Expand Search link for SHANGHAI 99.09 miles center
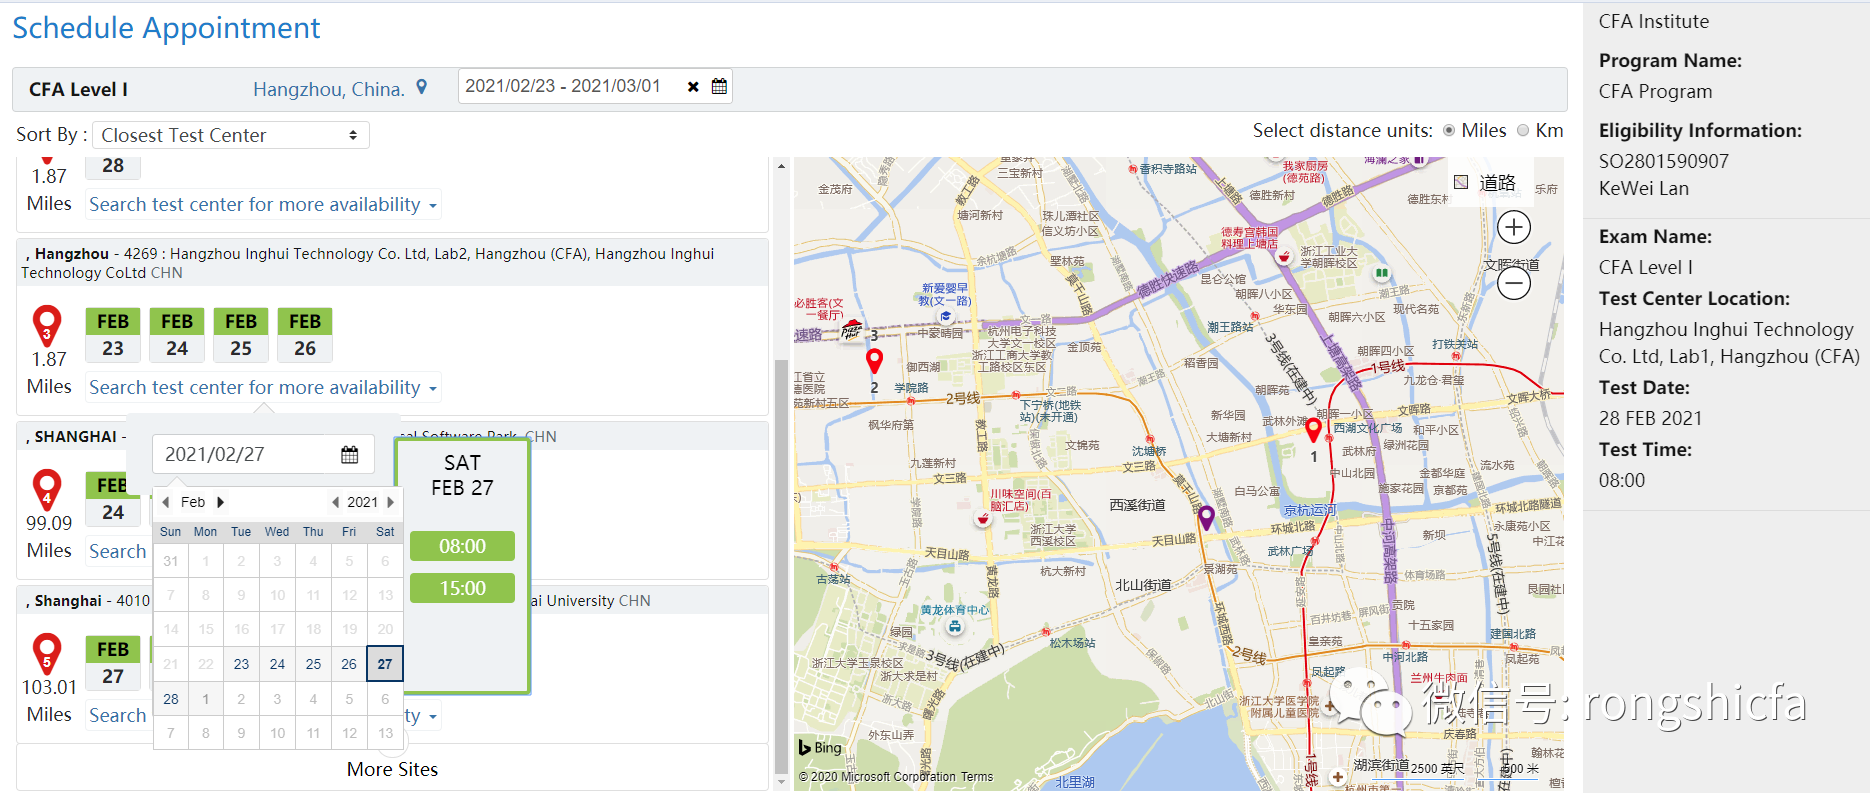Screen dimensions: 1870x793 click(x=117, y=551)
